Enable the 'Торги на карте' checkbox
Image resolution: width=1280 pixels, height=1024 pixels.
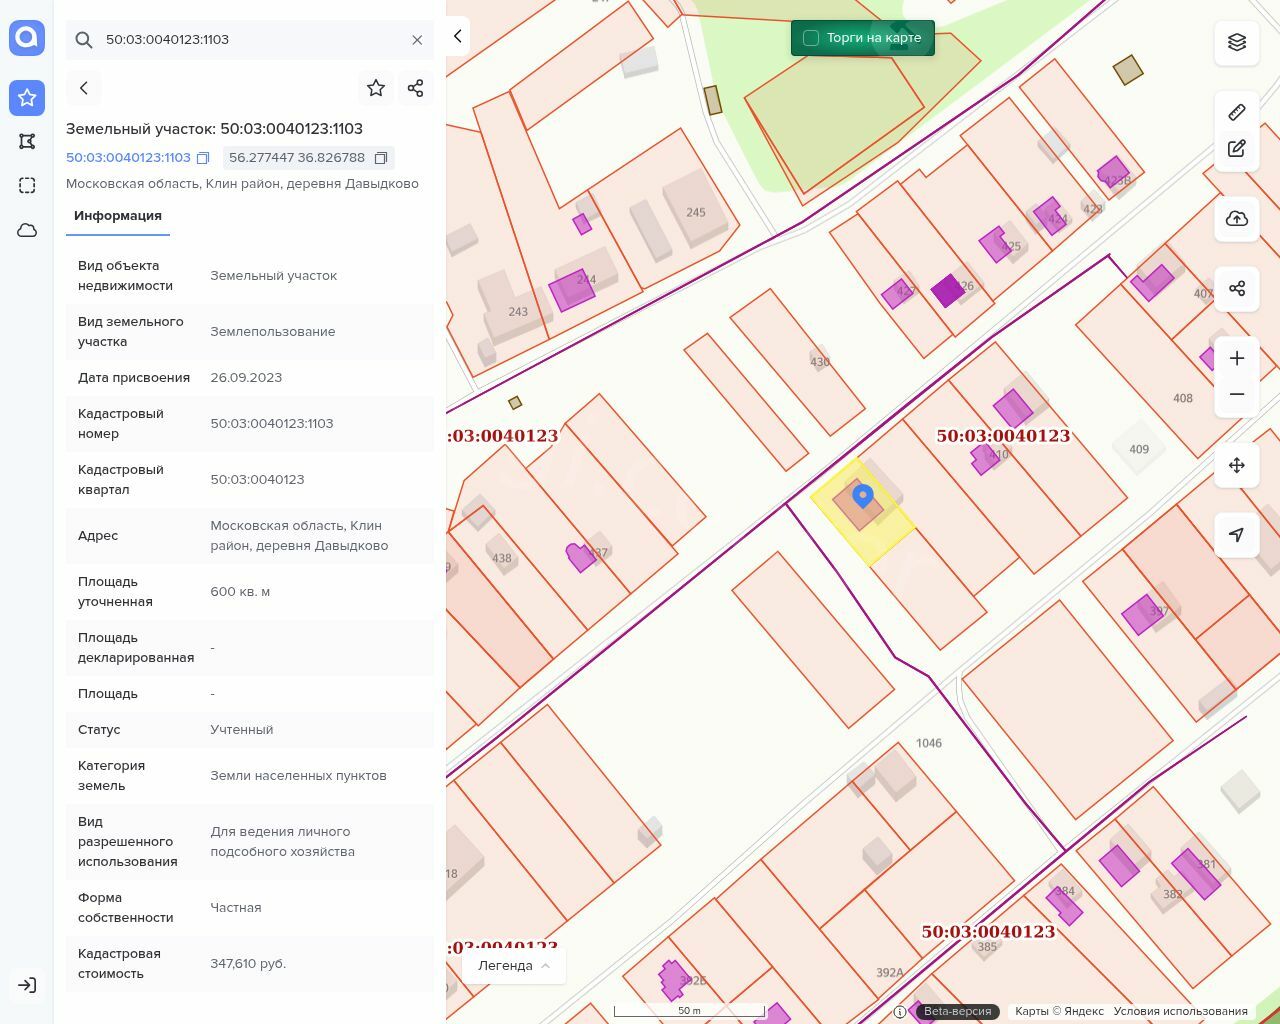pyautogui.click(x=811, y=38)
